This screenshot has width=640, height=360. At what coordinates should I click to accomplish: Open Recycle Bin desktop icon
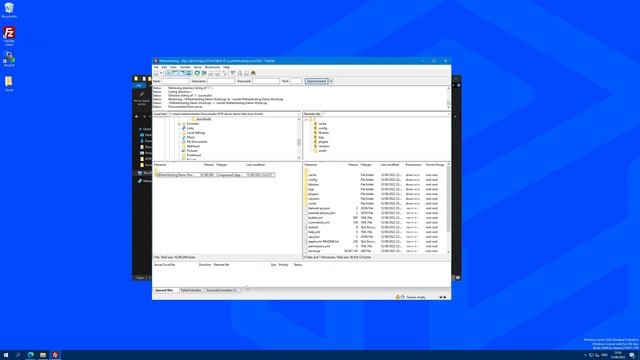coord(9,10)
